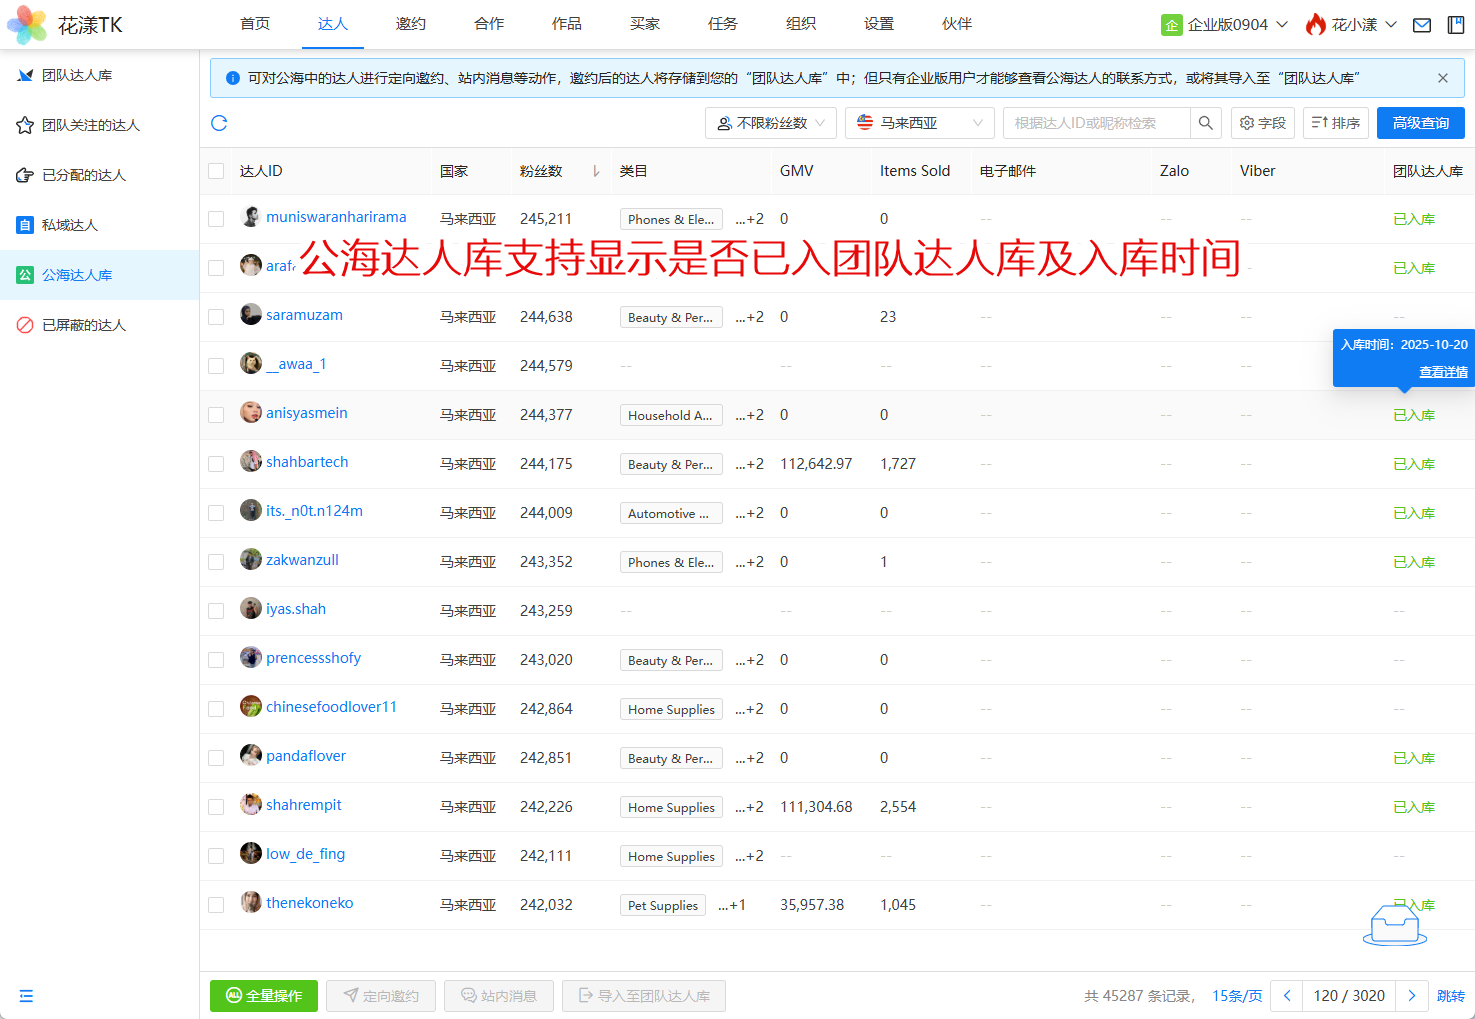Switch to the 邀约 top navigation tab
The width and height of the screenshot is (1475, 1019).
tap(410, 24)
